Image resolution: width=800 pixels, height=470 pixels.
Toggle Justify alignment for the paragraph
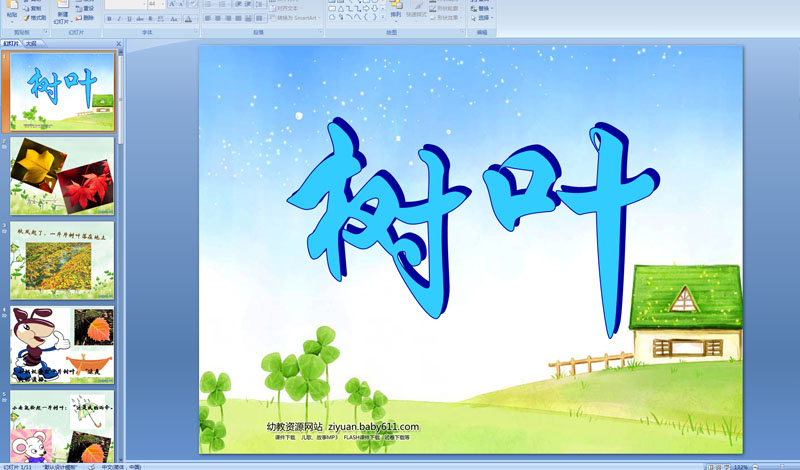[x=238, y=18]
